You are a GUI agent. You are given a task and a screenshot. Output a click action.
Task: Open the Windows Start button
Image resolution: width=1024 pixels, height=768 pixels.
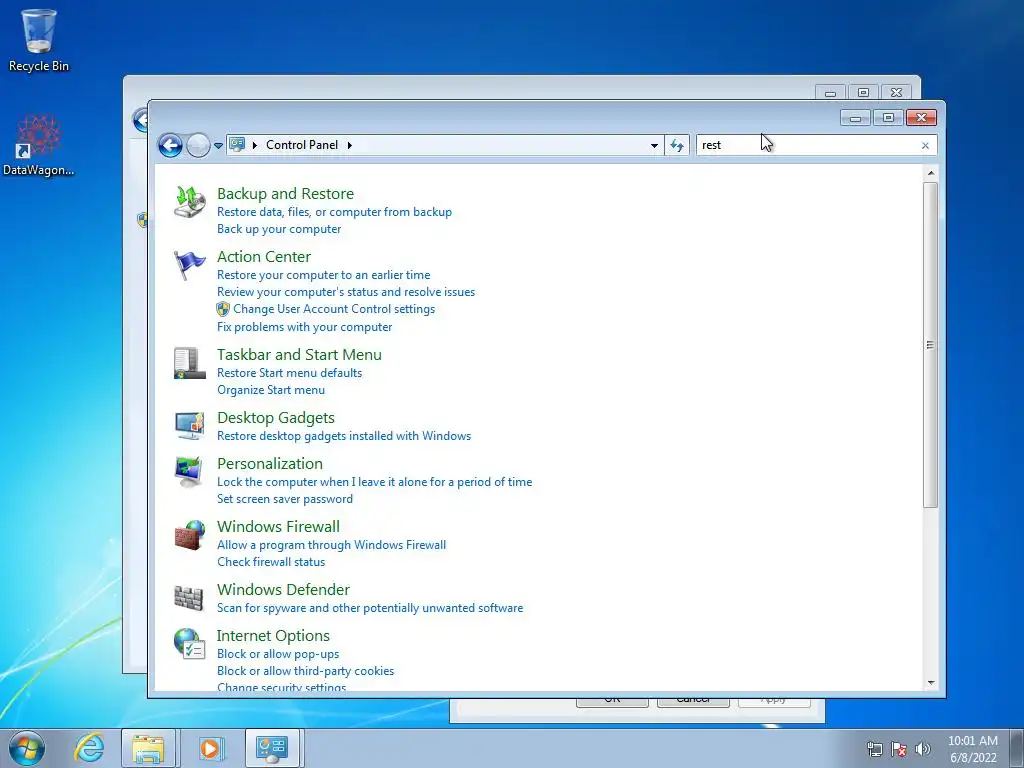point(27,748)
